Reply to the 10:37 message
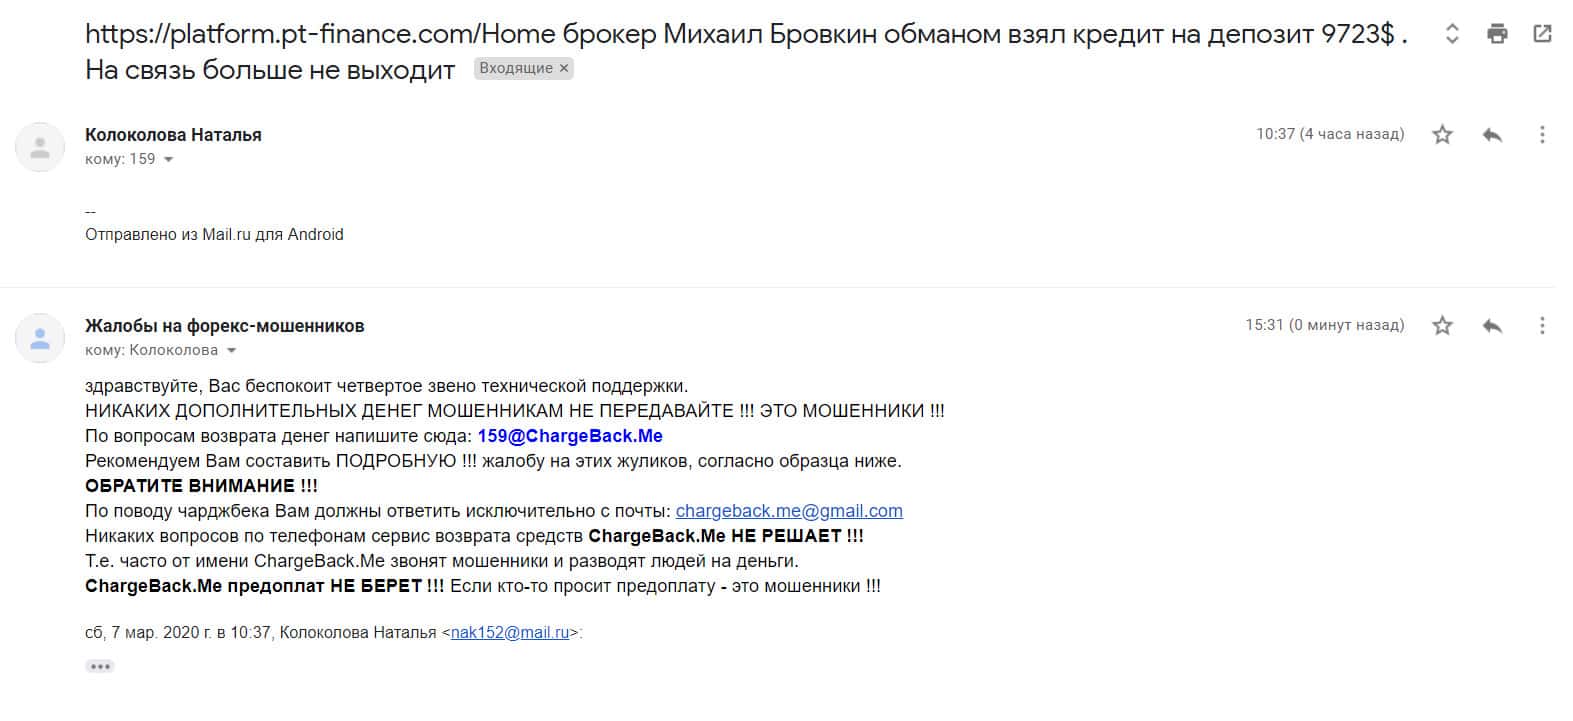This screenshot has width=1573, height=721. tap(1492, 134)
